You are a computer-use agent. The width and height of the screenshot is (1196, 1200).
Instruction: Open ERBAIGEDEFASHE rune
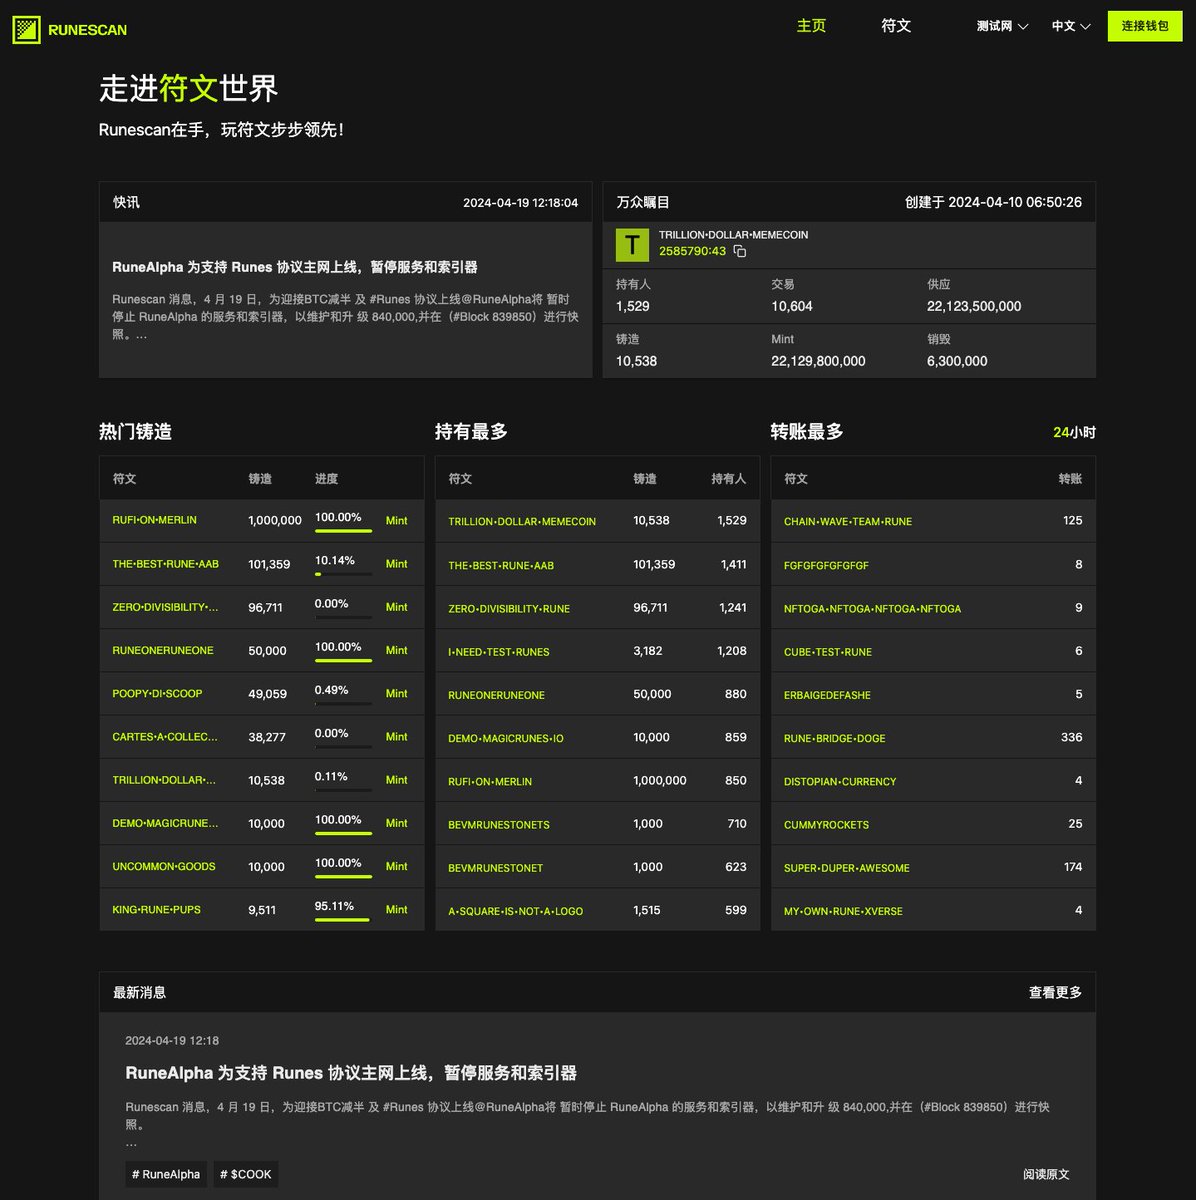[828, 695]
